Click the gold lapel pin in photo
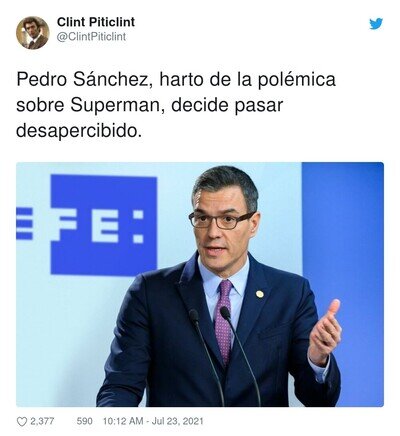Image resolution: width=400 pixels, height=436 pixels. click(259, 294)
